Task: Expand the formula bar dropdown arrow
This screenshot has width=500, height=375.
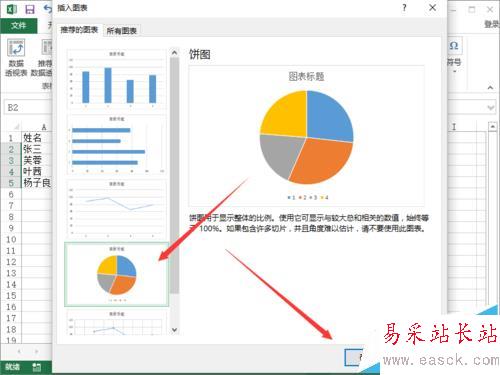Action: point(491,108)
